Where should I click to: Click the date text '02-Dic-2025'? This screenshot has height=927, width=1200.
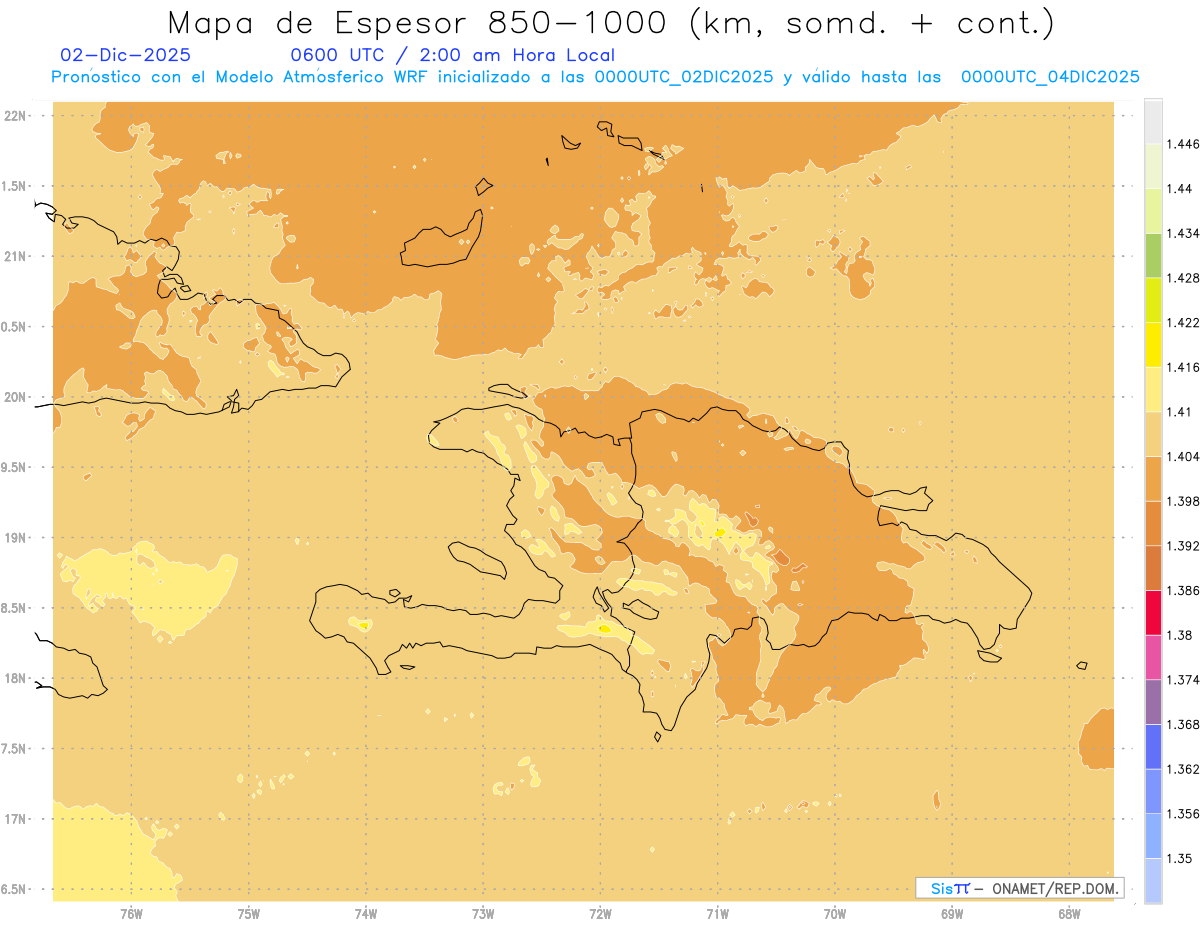click(125, 55)
